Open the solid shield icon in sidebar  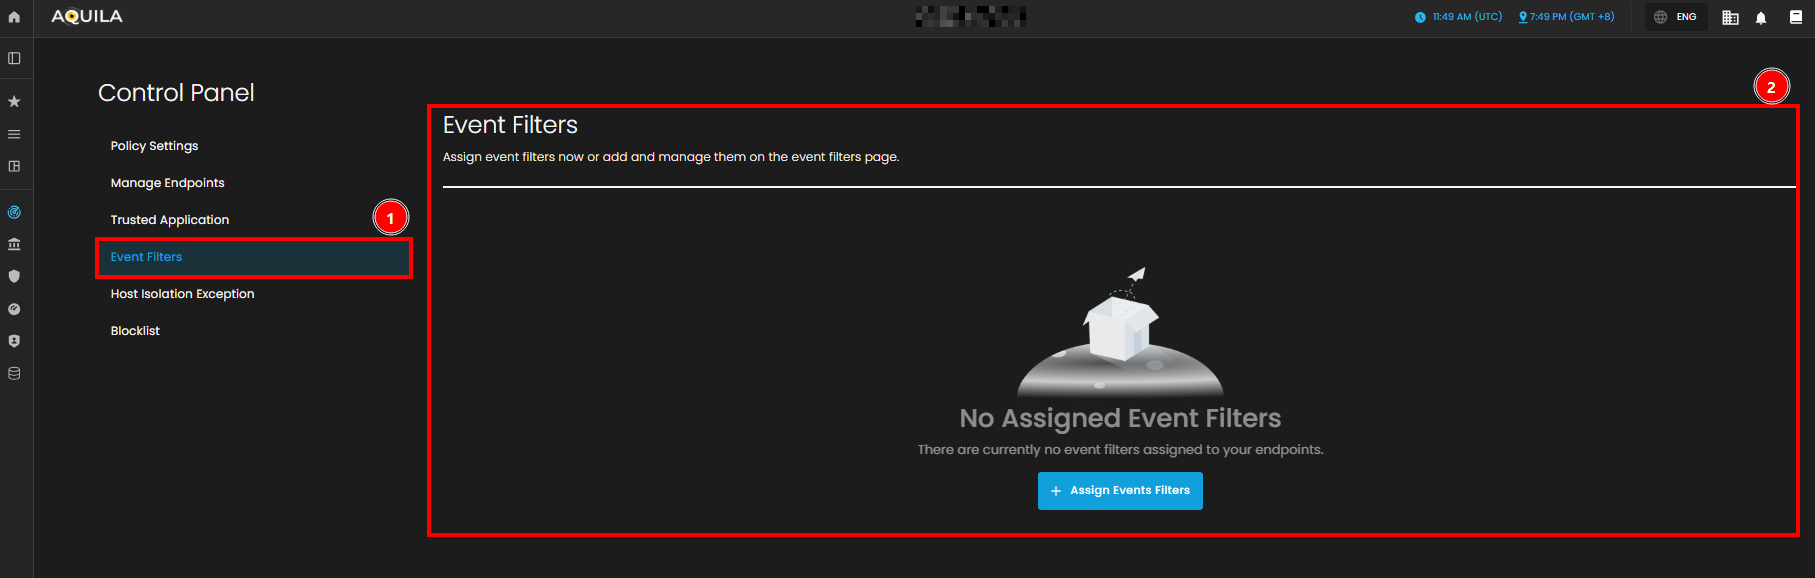(x=14, y=276)
